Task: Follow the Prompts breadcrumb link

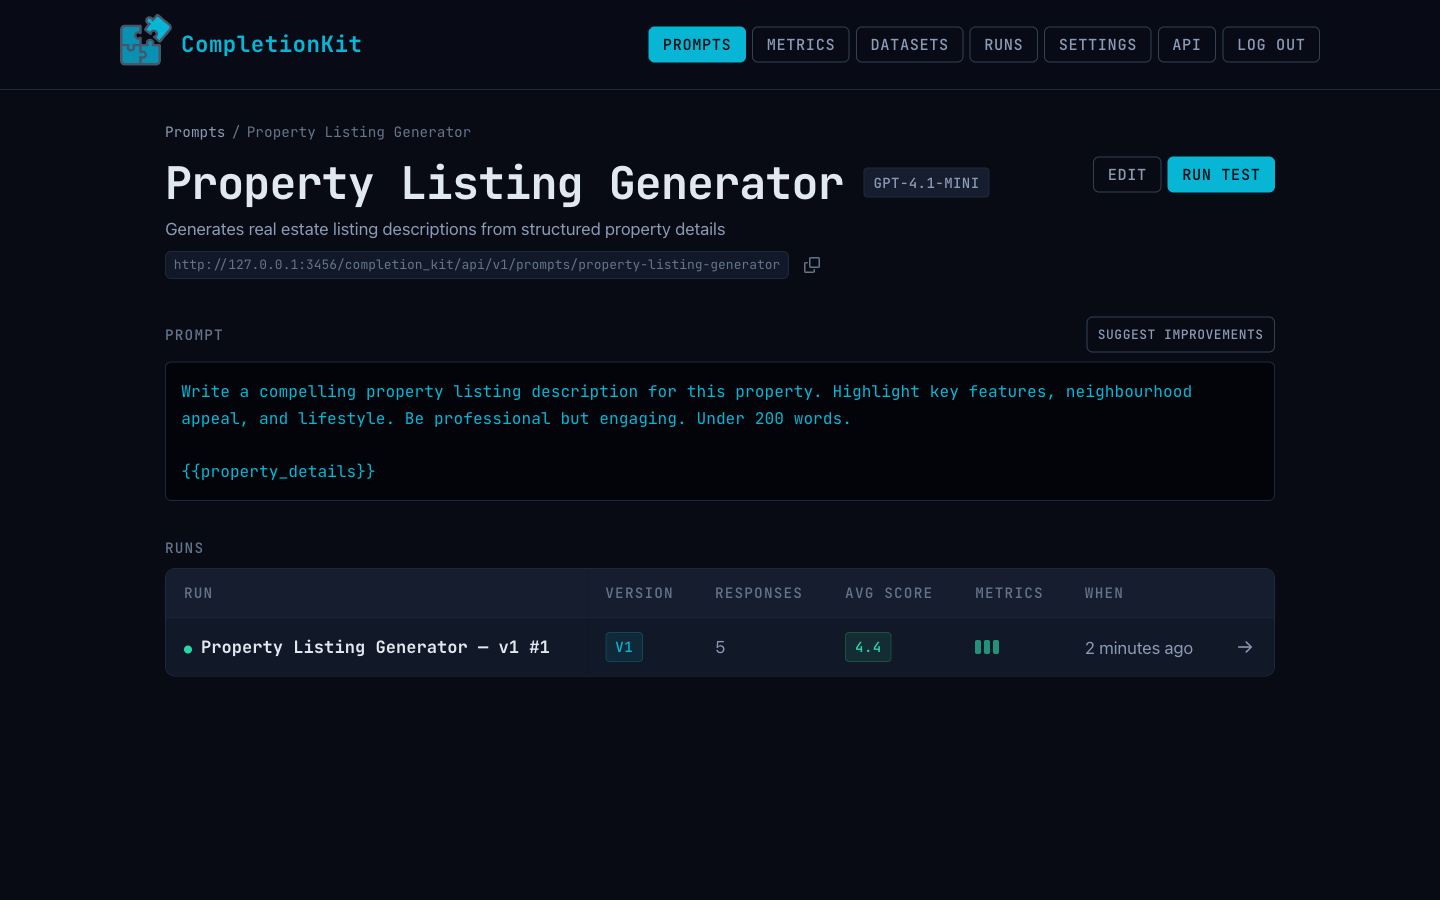Action: [195, 132]
